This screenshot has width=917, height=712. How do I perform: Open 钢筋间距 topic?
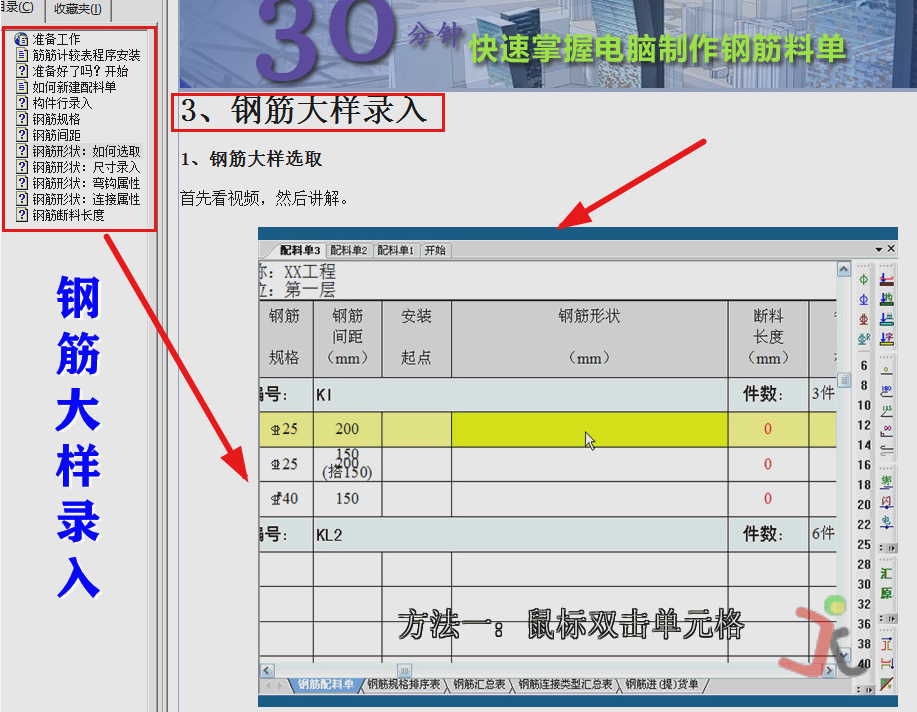56,135
